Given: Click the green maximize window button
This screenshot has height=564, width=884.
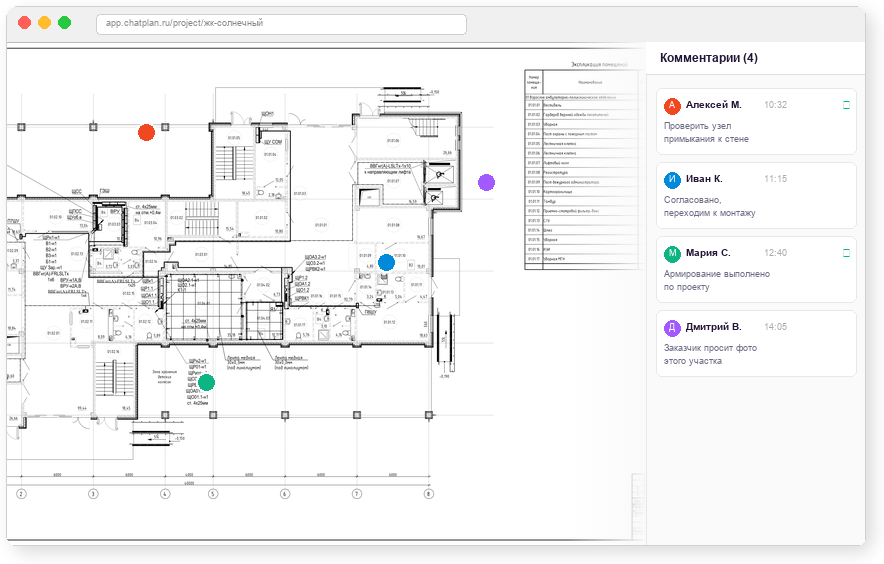Looking at the screenshot, I should 64,23.
